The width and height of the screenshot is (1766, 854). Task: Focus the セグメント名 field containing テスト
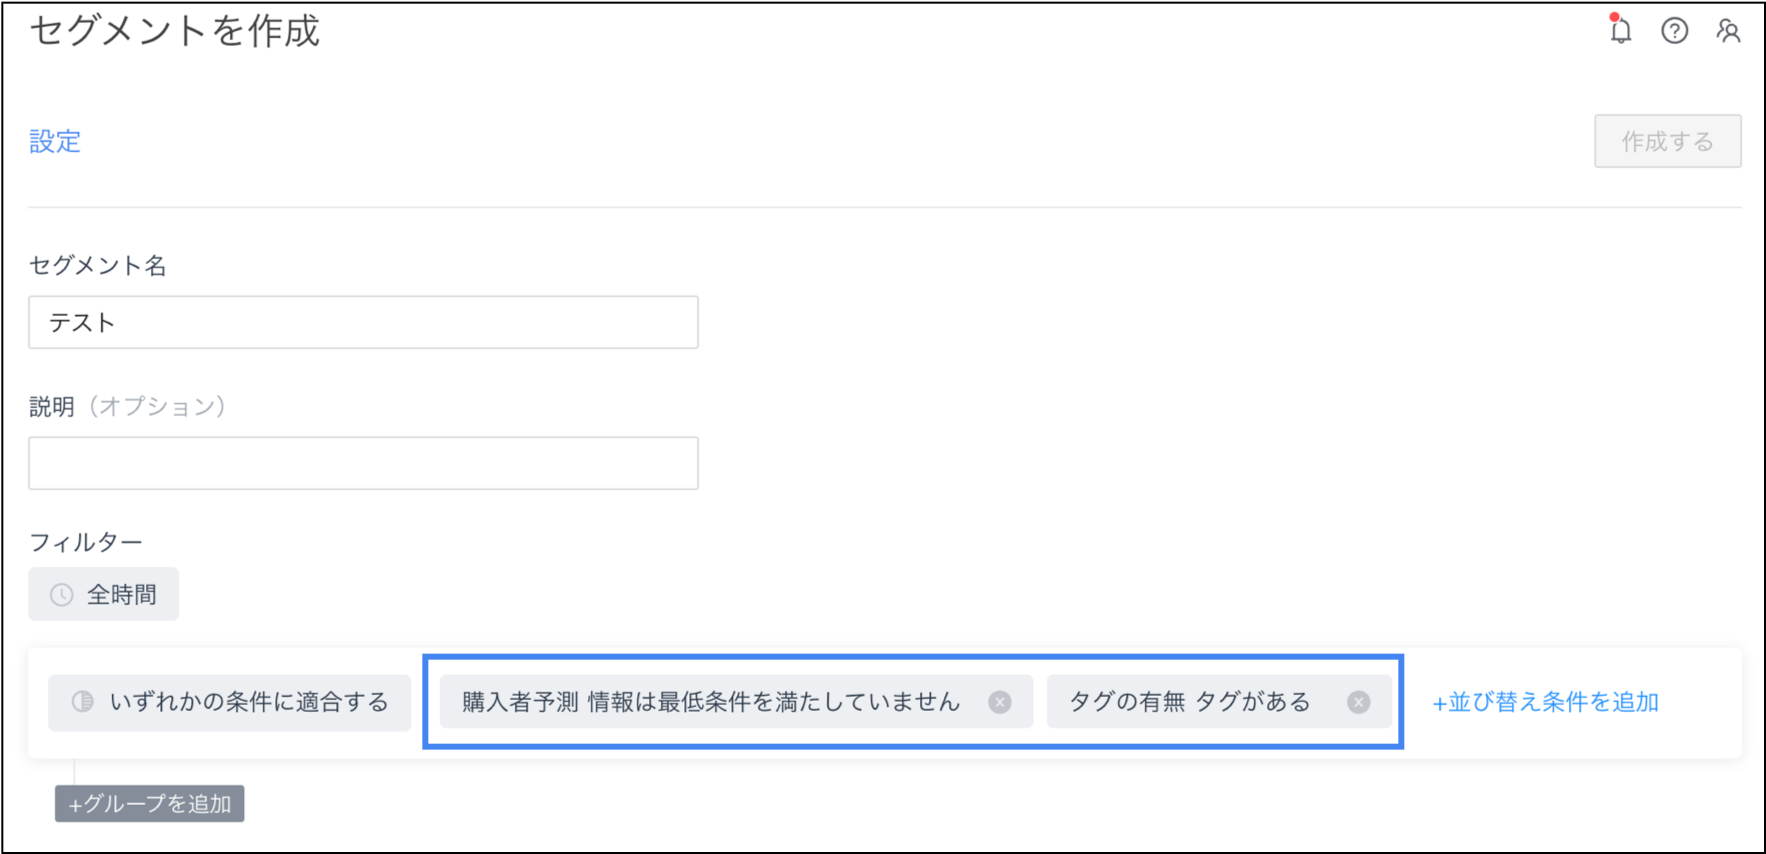(363, 322)
